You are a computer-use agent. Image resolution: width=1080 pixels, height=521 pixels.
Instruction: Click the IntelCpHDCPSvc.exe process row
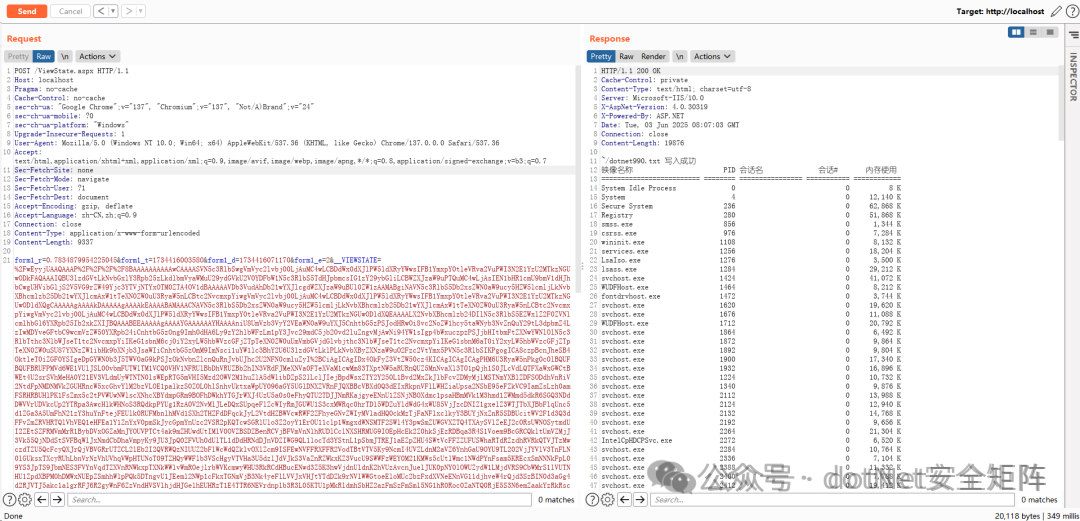tap(751, 440)
